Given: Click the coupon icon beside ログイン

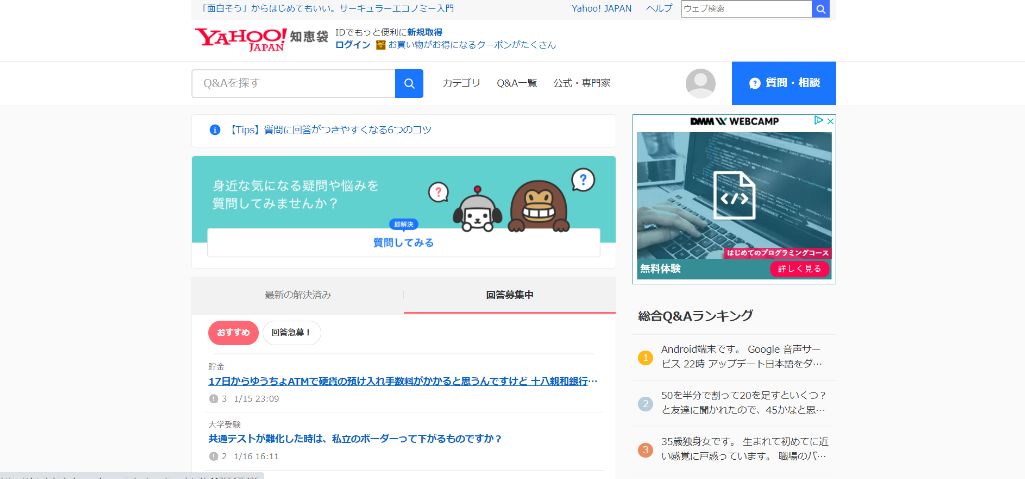Looking at the screenshot, I should (381, 45).
